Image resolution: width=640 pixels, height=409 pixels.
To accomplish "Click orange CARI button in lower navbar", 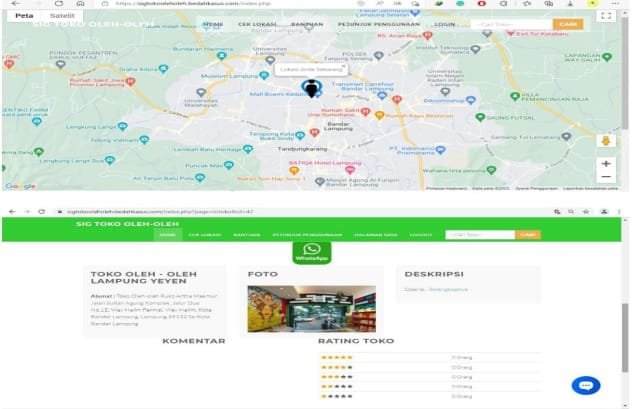I will pyautogui.click(x=527, y=234).
